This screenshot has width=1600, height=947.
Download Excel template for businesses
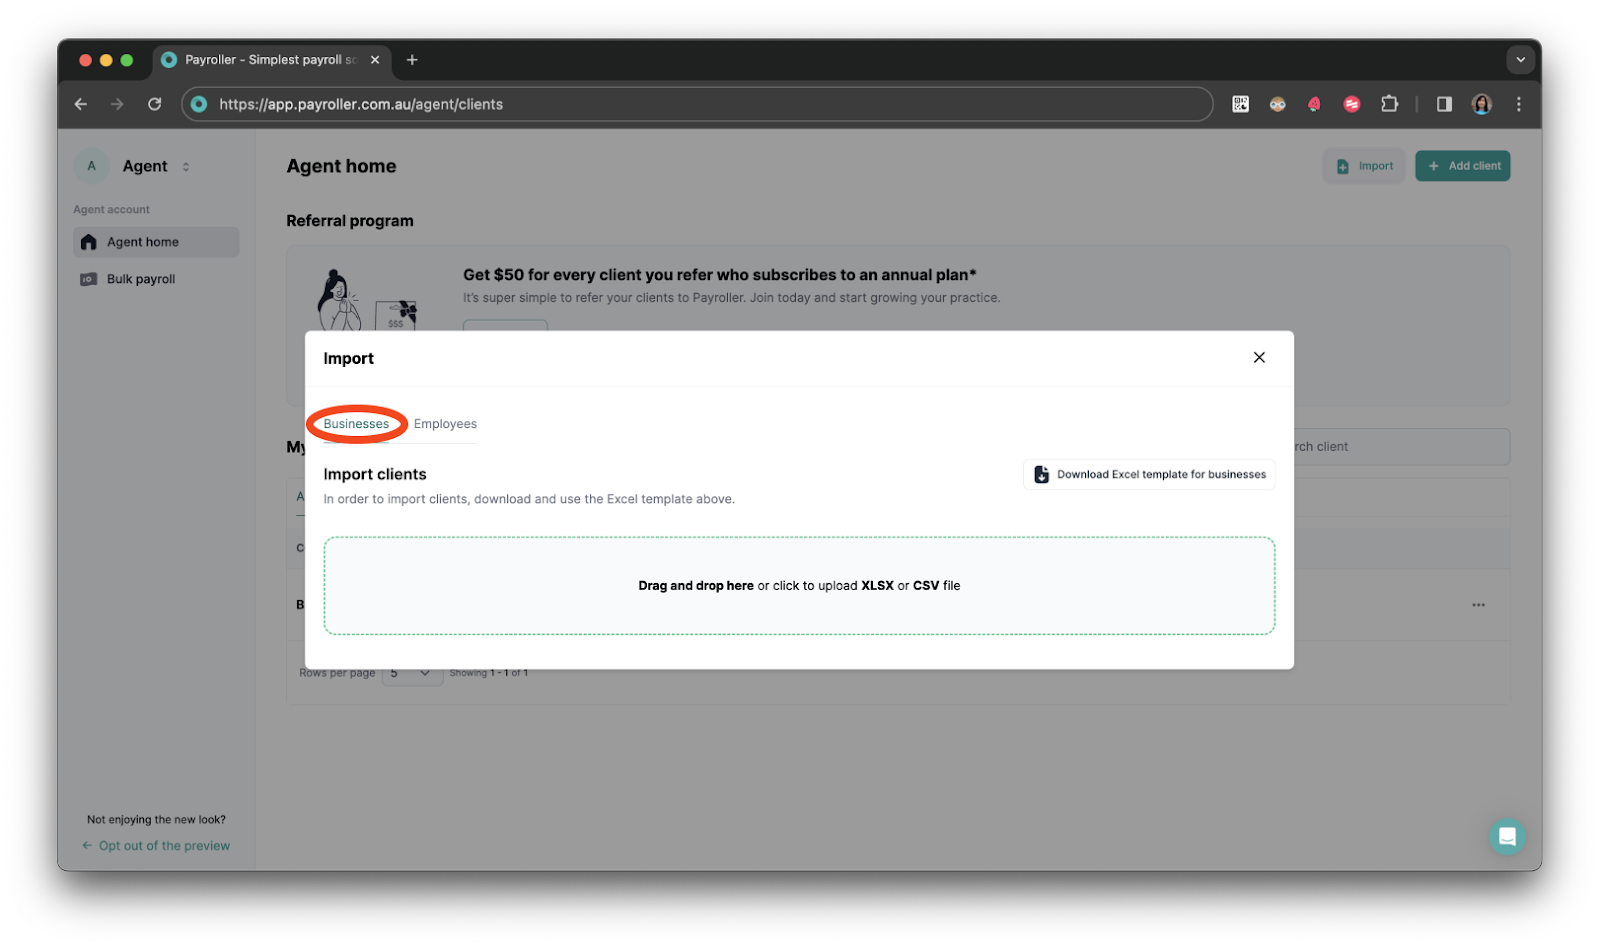coord(1149,474)
